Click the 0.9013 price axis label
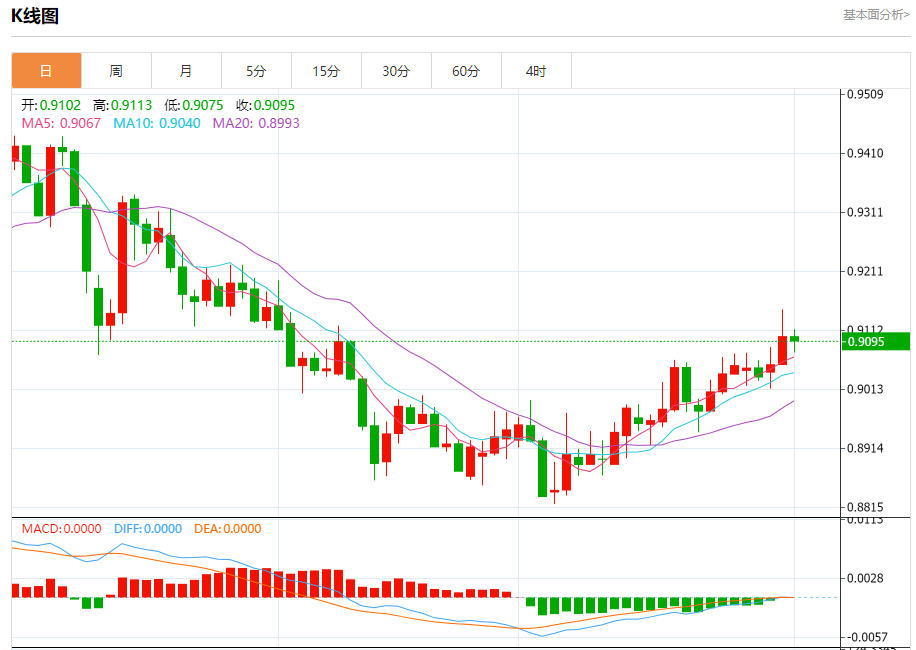 865,389
